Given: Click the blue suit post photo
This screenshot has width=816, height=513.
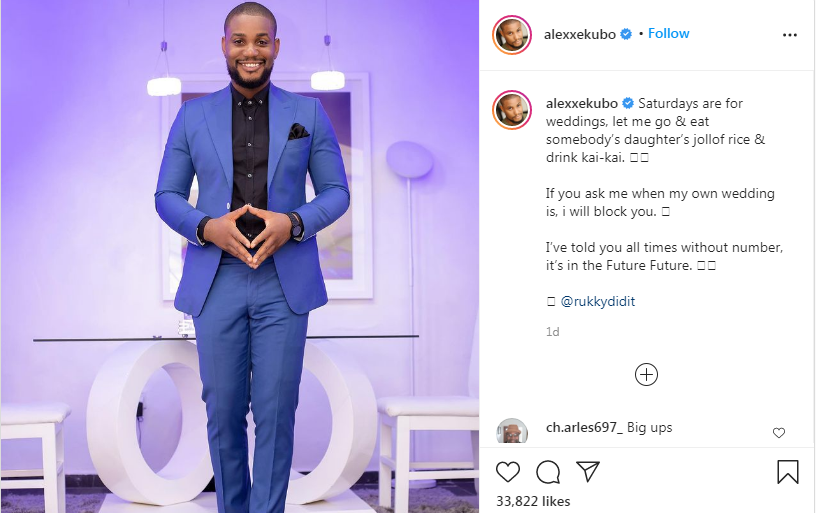Looking at the screenshot, I should tap(240, 256).
